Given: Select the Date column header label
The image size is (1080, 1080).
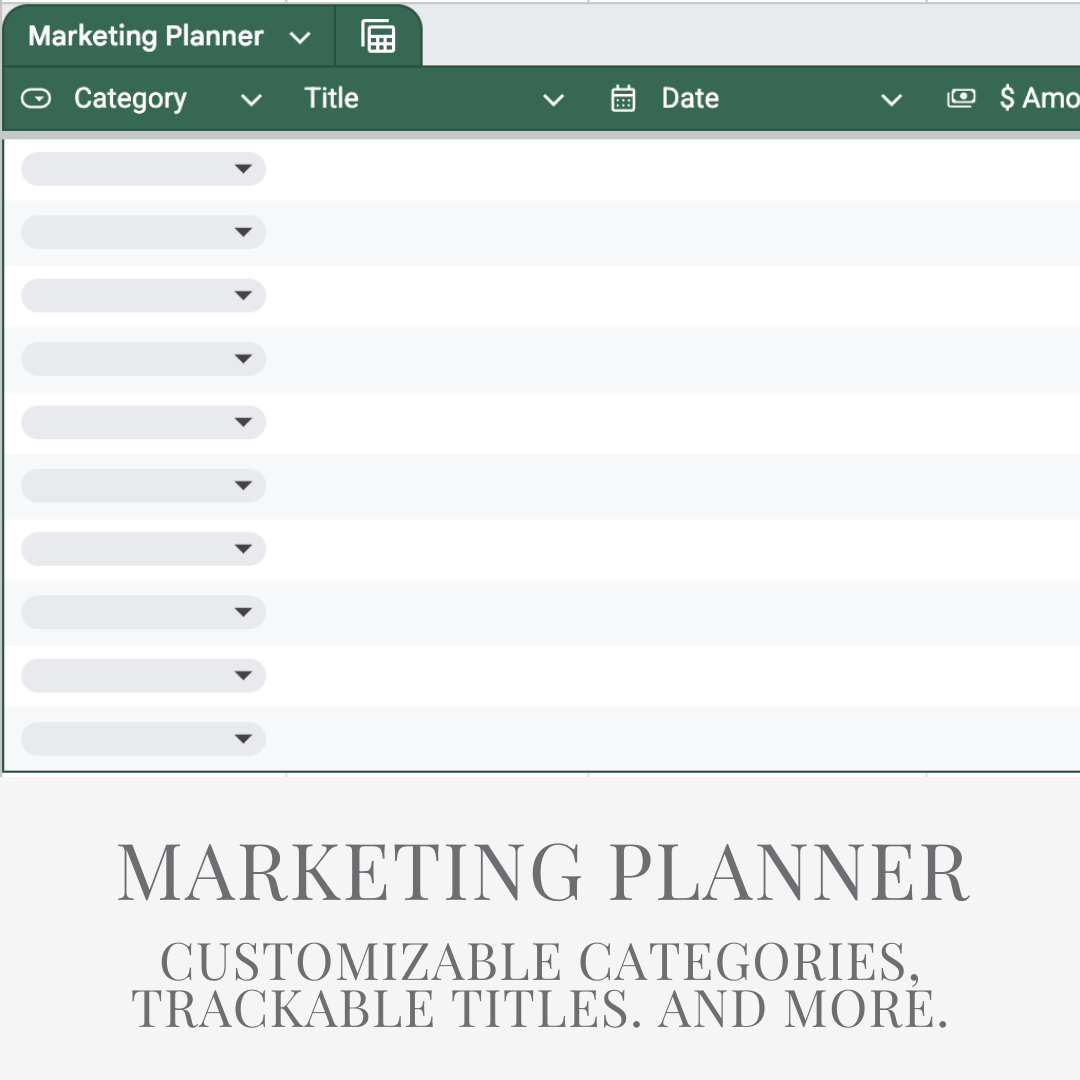Looking at the screenshot, I should tap(690, 98).
